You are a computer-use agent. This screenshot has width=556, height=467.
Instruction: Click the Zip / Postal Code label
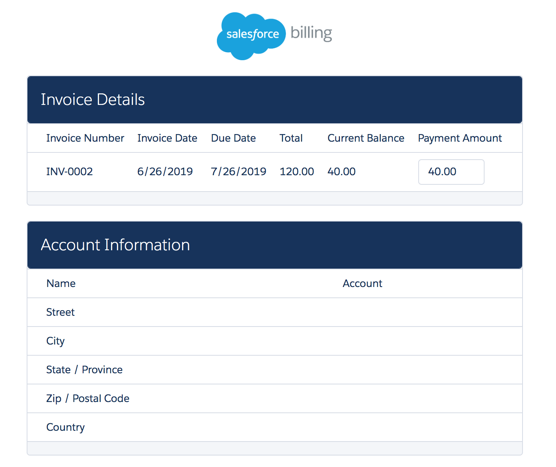pos(88,399)
